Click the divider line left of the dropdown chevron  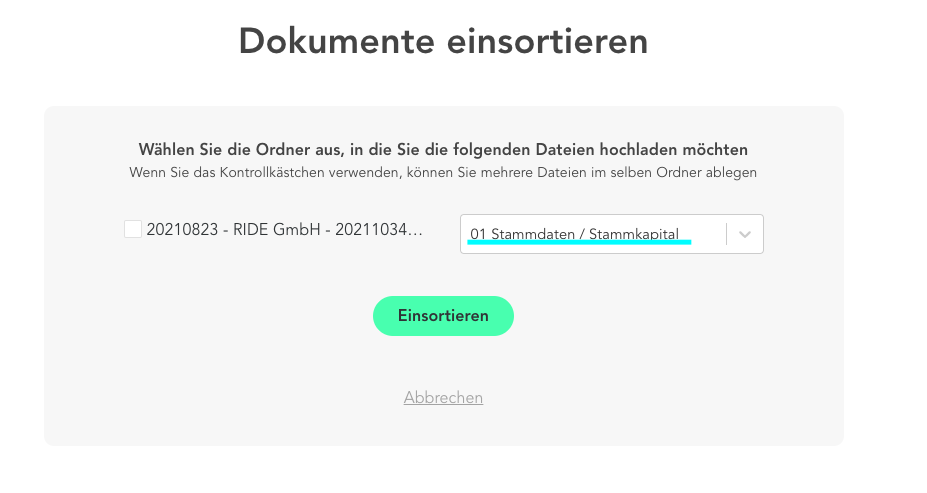pyautogui.click(x=727, y=234)
